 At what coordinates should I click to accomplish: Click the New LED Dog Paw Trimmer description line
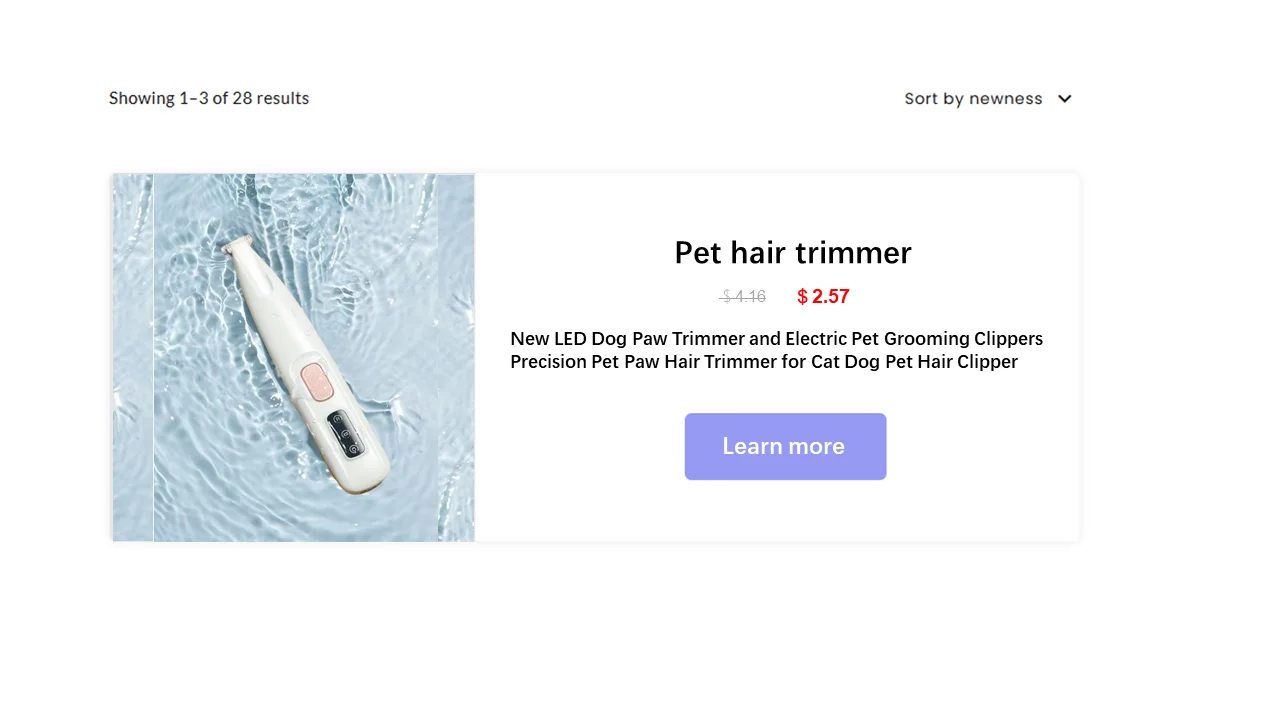777,338
